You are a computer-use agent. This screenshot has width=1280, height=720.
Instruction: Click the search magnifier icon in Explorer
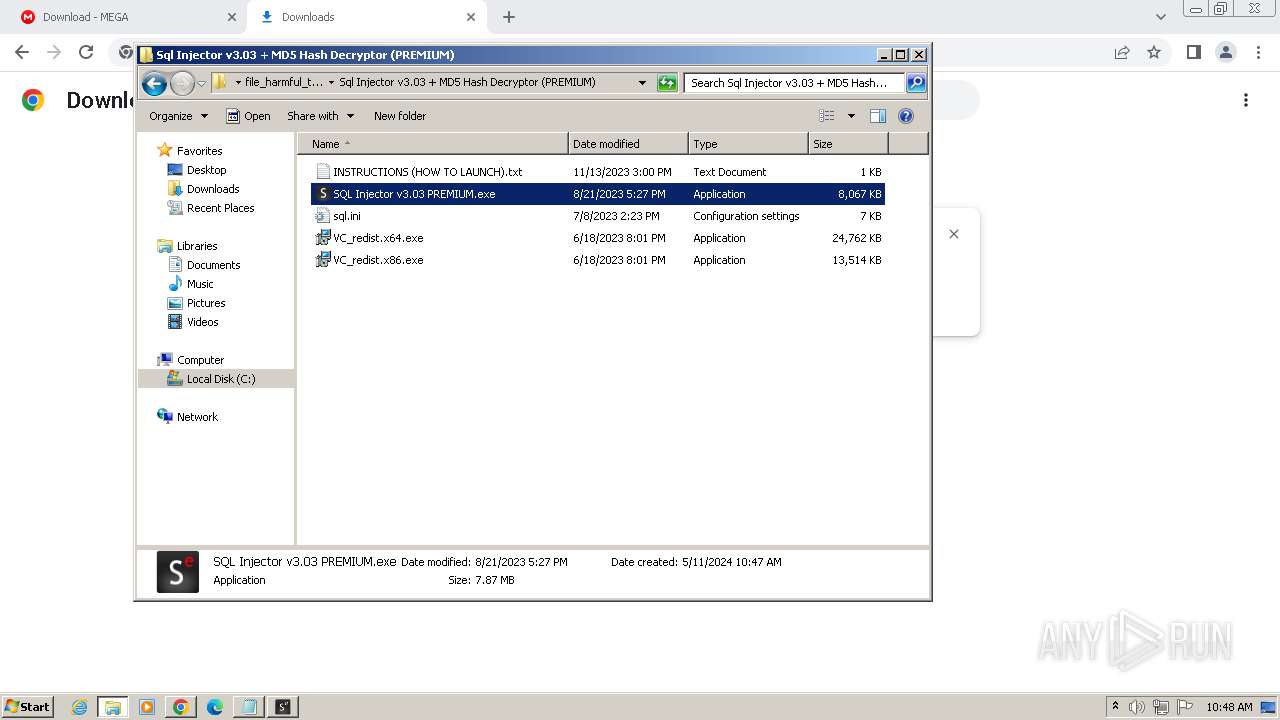click(x=915, y=83)
